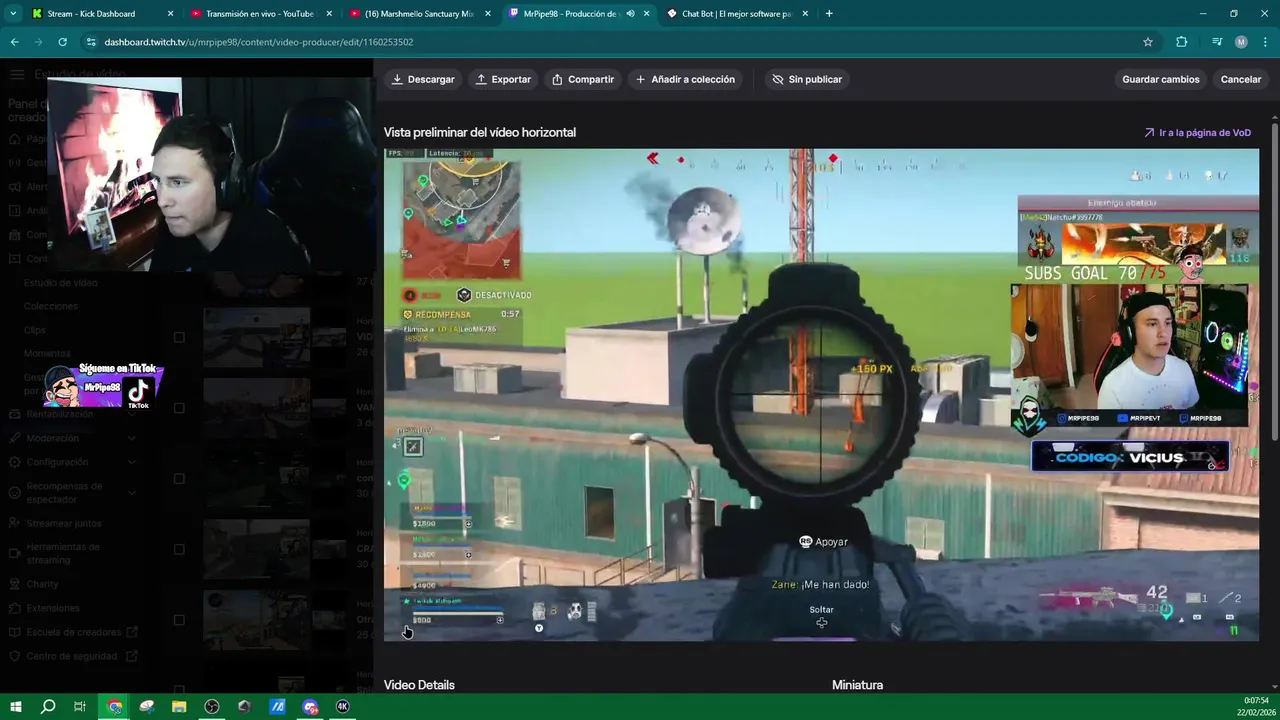
Task: Click Añadir a colección button
Action: click(686, 79)
